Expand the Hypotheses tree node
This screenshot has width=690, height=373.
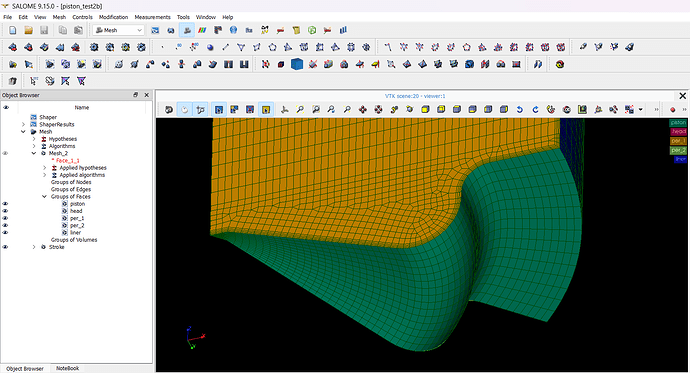pyautogui.click(x=34, y=139)
